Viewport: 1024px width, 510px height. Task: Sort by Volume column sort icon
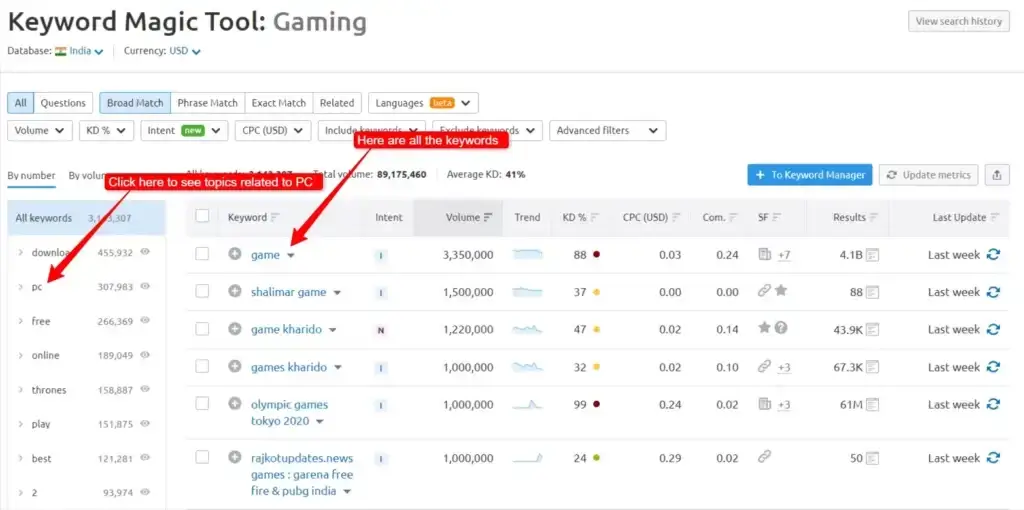(488, 218)
